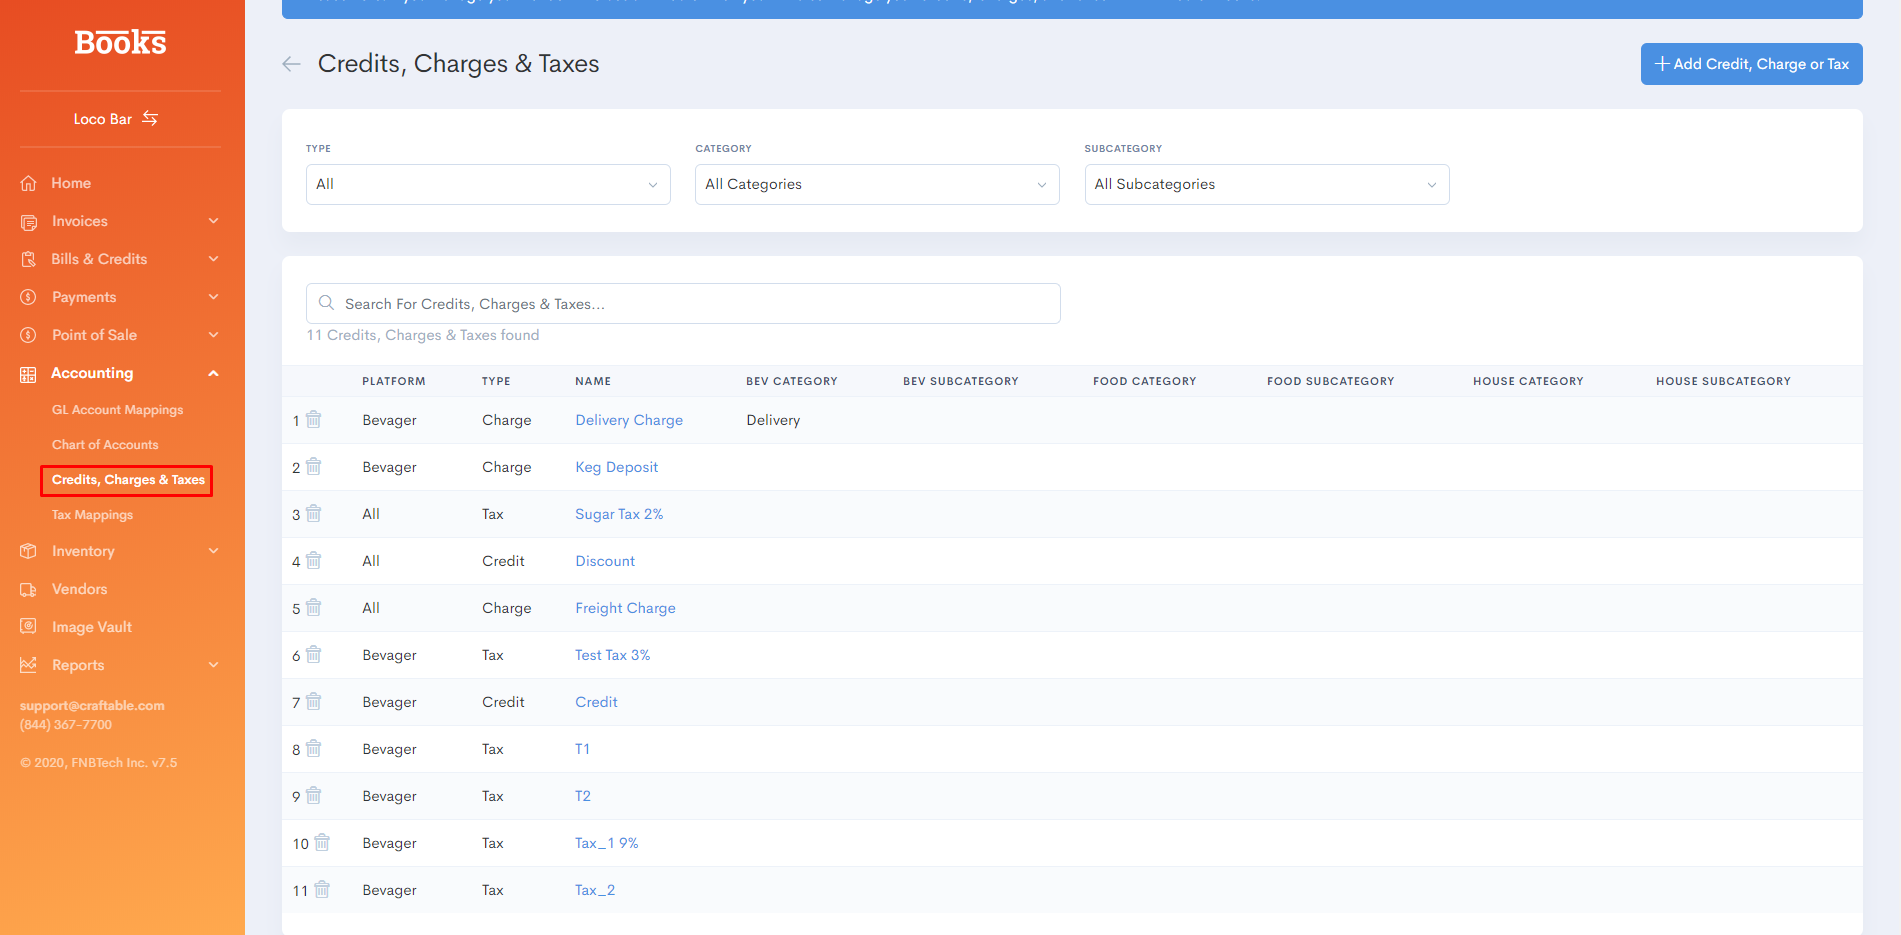Viewport: 1901px width, 935px height.
Task: Open the Type filter dropdown
Action: (x=488, y=184)
